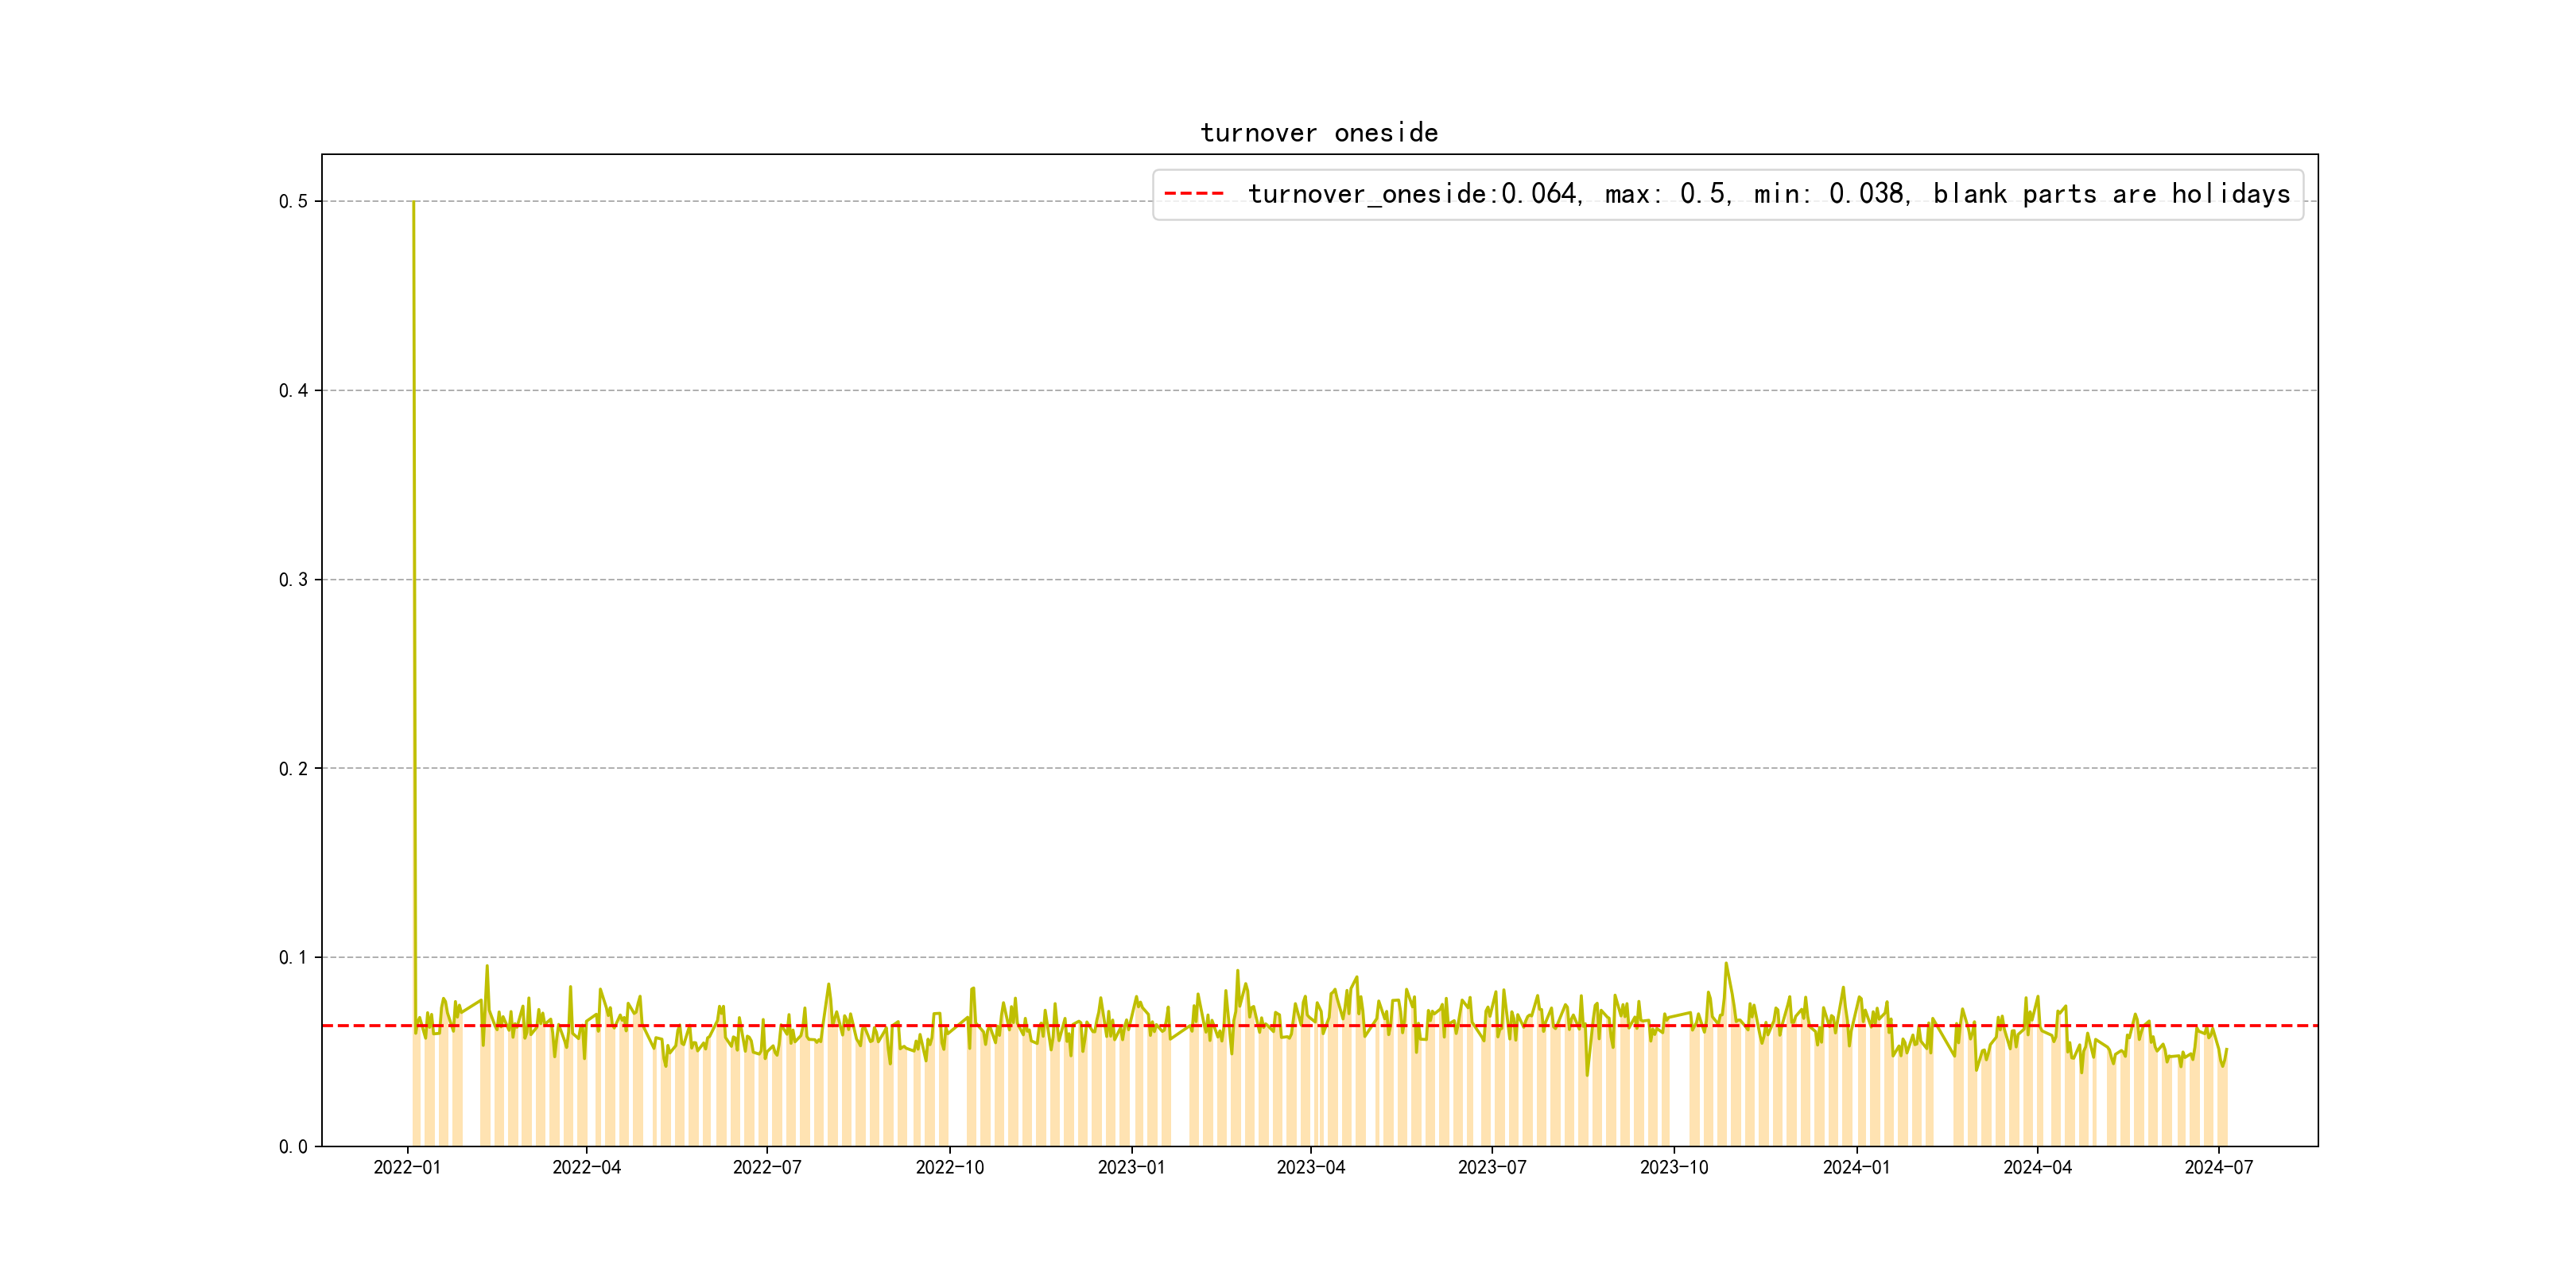Click the 0.1 y-axis label

(x=293, y=958)
